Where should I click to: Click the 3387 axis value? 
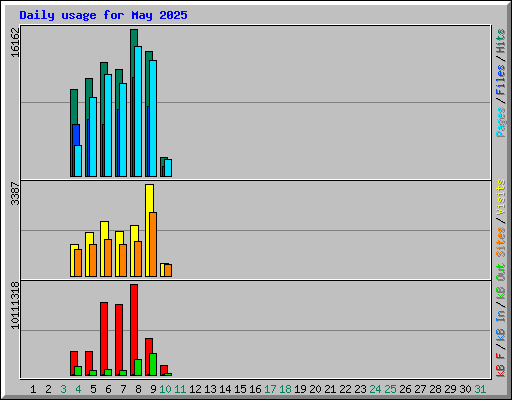point(15,193)
